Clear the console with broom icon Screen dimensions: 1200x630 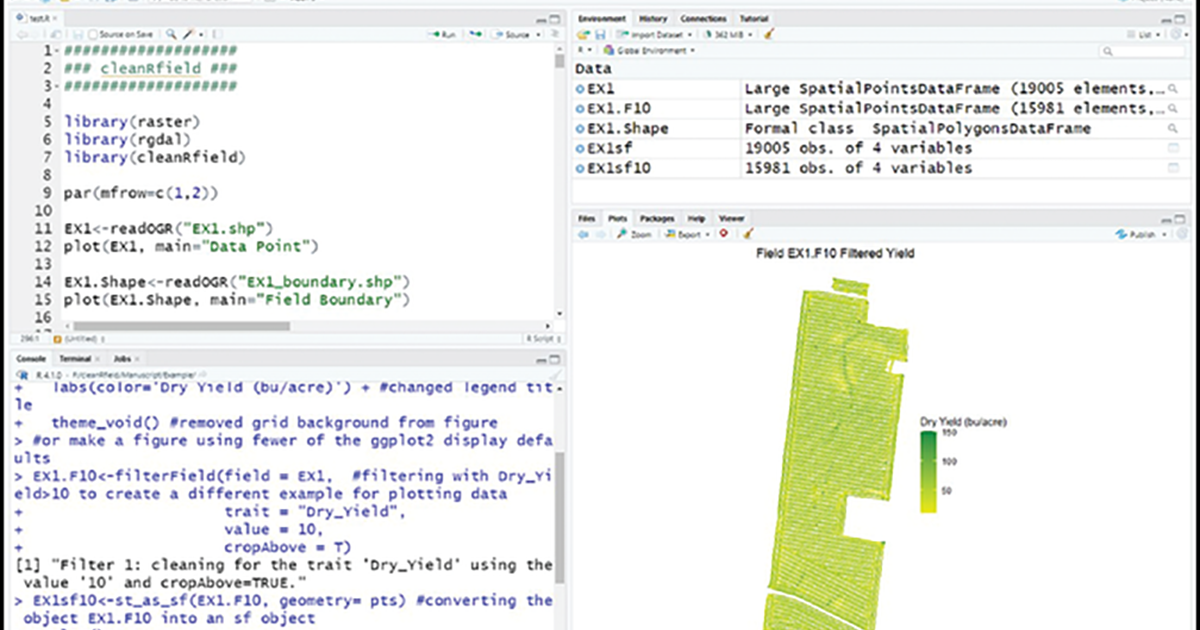pyautogui.click(x=556, y=374)
